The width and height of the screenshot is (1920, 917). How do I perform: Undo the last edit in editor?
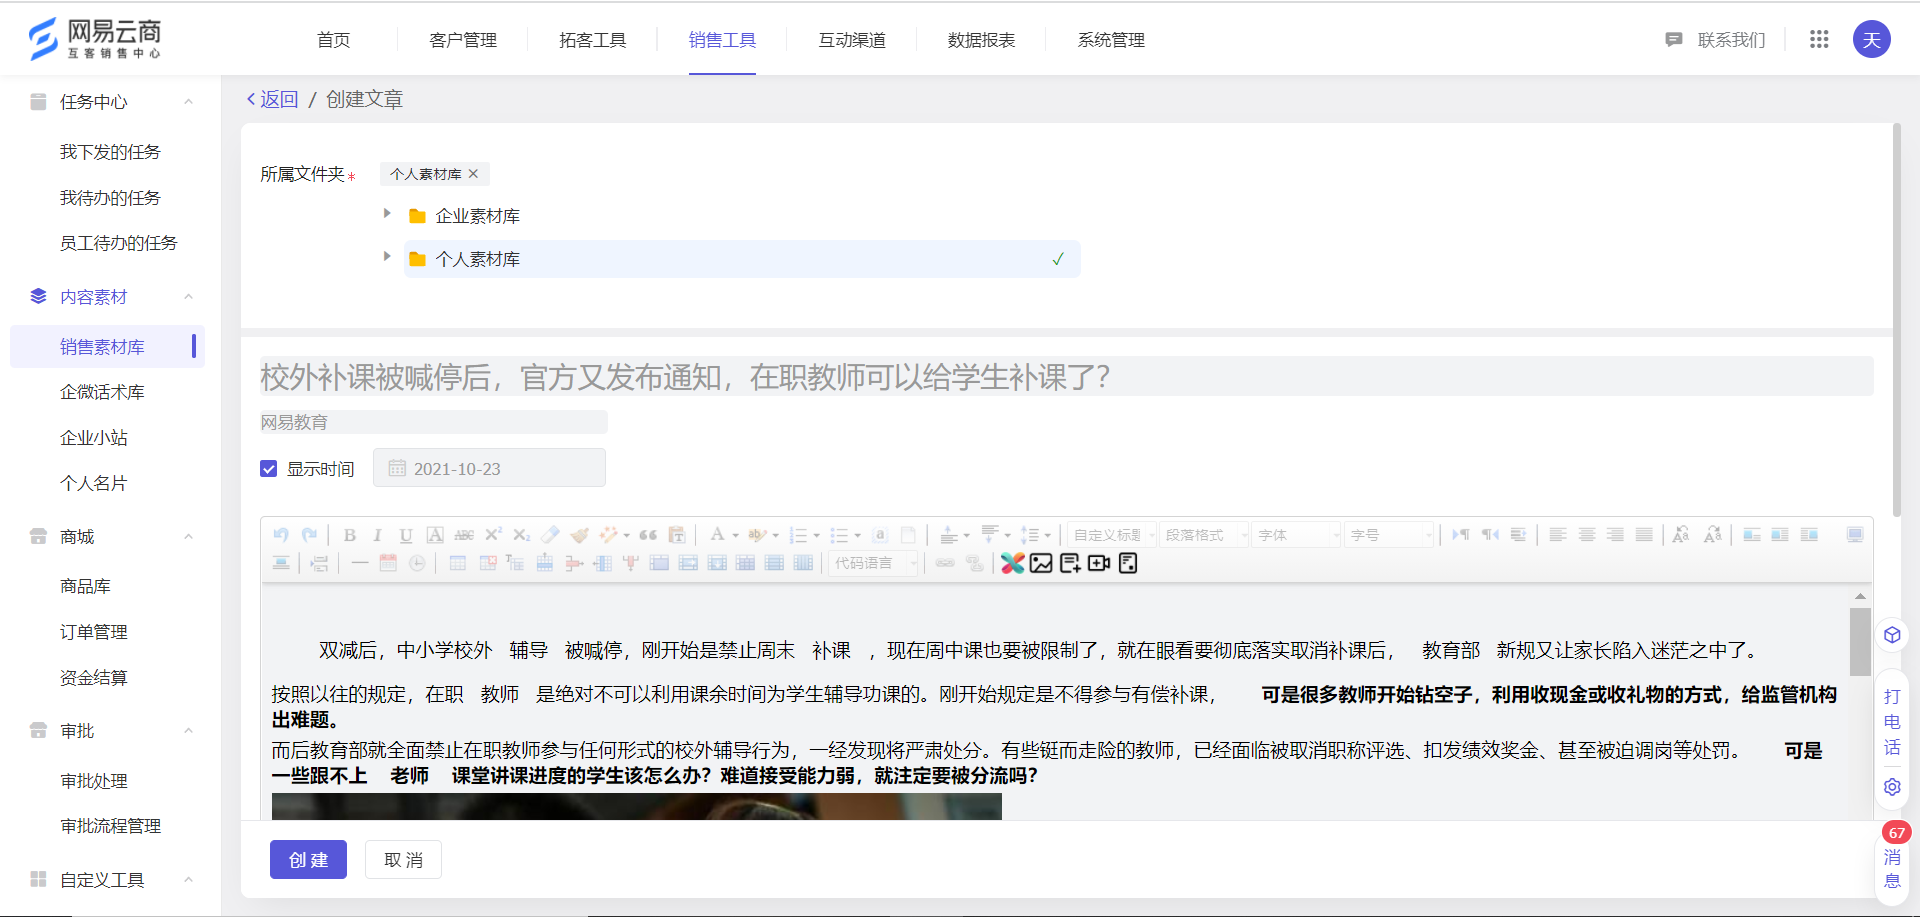(281, 535)
